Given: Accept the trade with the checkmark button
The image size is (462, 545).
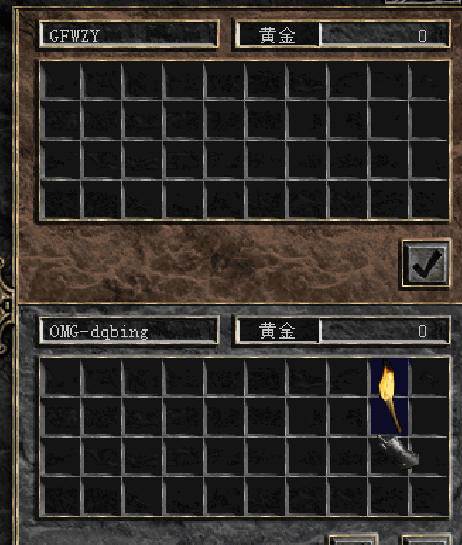Looking at the screenshot, I should (x=426, y=263).
